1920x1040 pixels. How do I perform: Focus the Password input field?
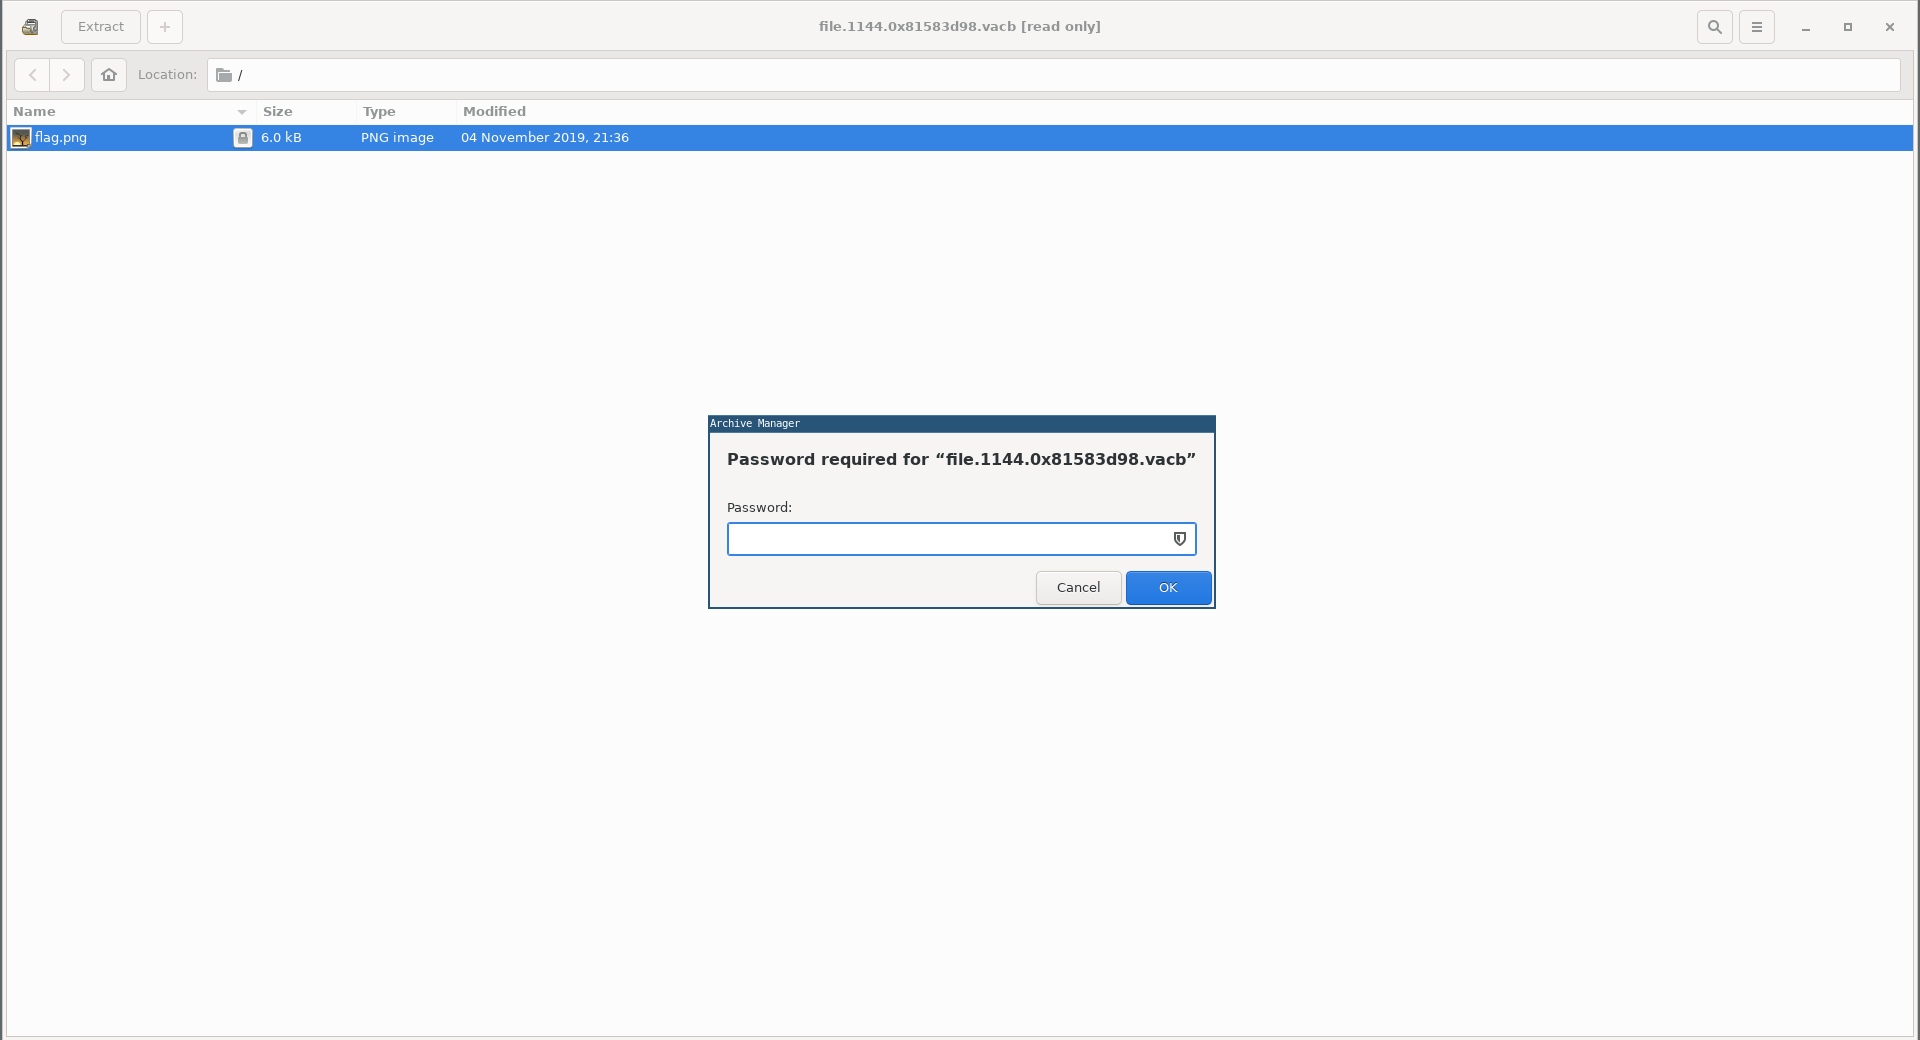tap(945, 539)
